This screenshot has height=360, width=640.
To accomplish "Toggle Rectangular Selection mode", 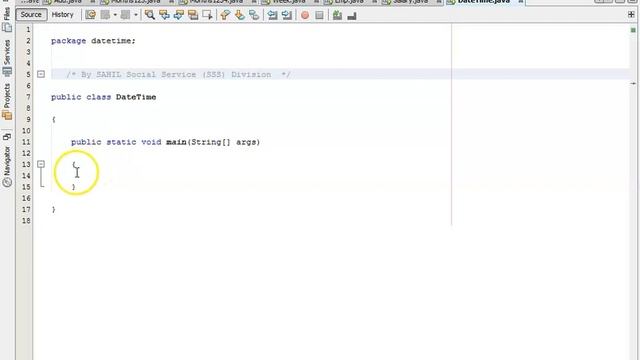I will pos(207,15).
